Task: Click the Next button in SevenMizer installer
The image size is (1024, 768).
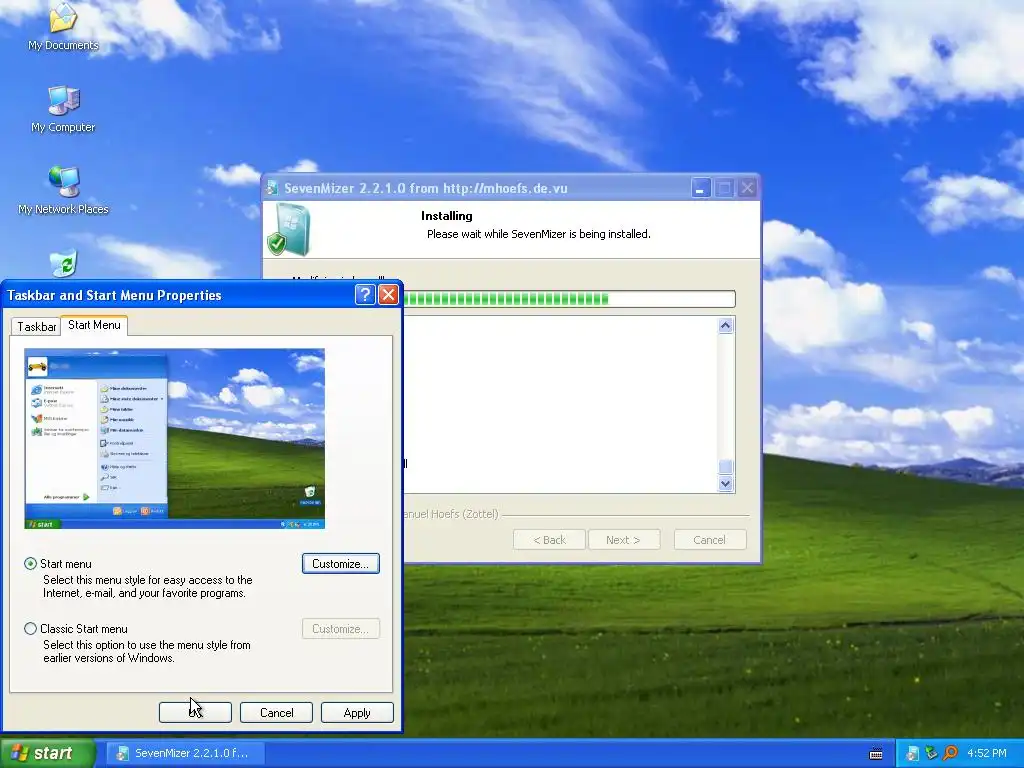Action: point(624,540)
